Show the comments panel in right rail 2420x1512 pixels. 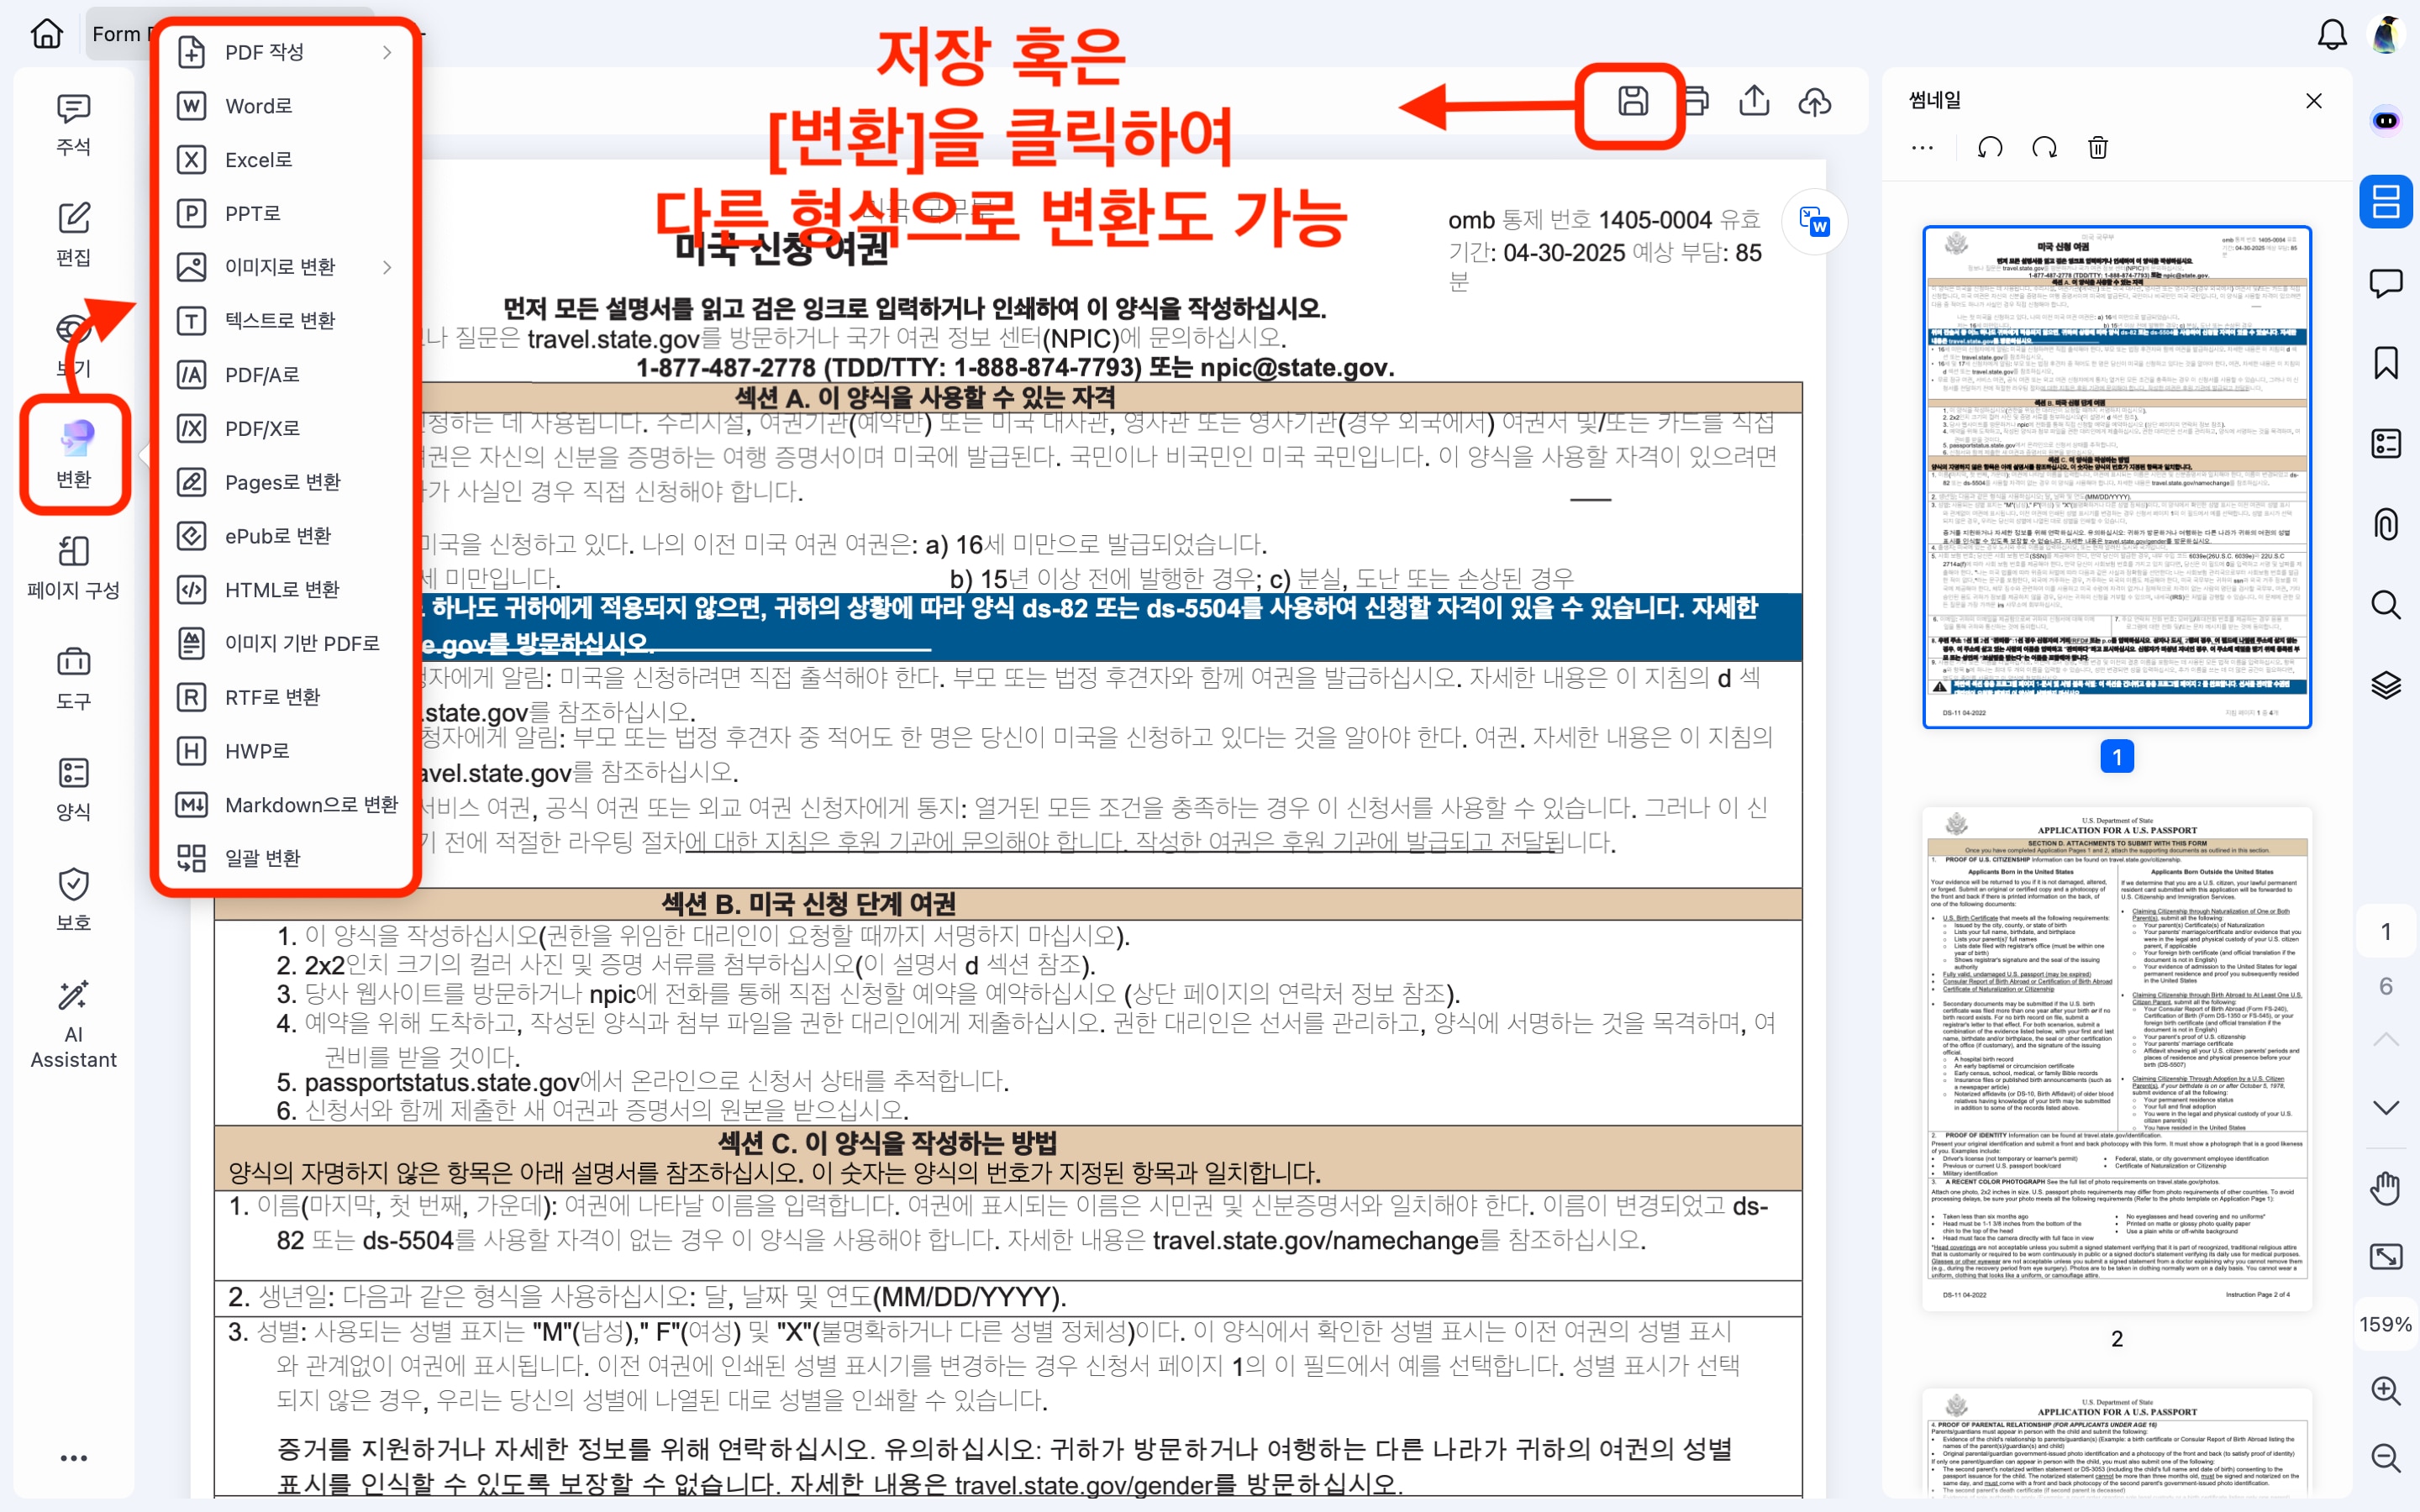2386,283
